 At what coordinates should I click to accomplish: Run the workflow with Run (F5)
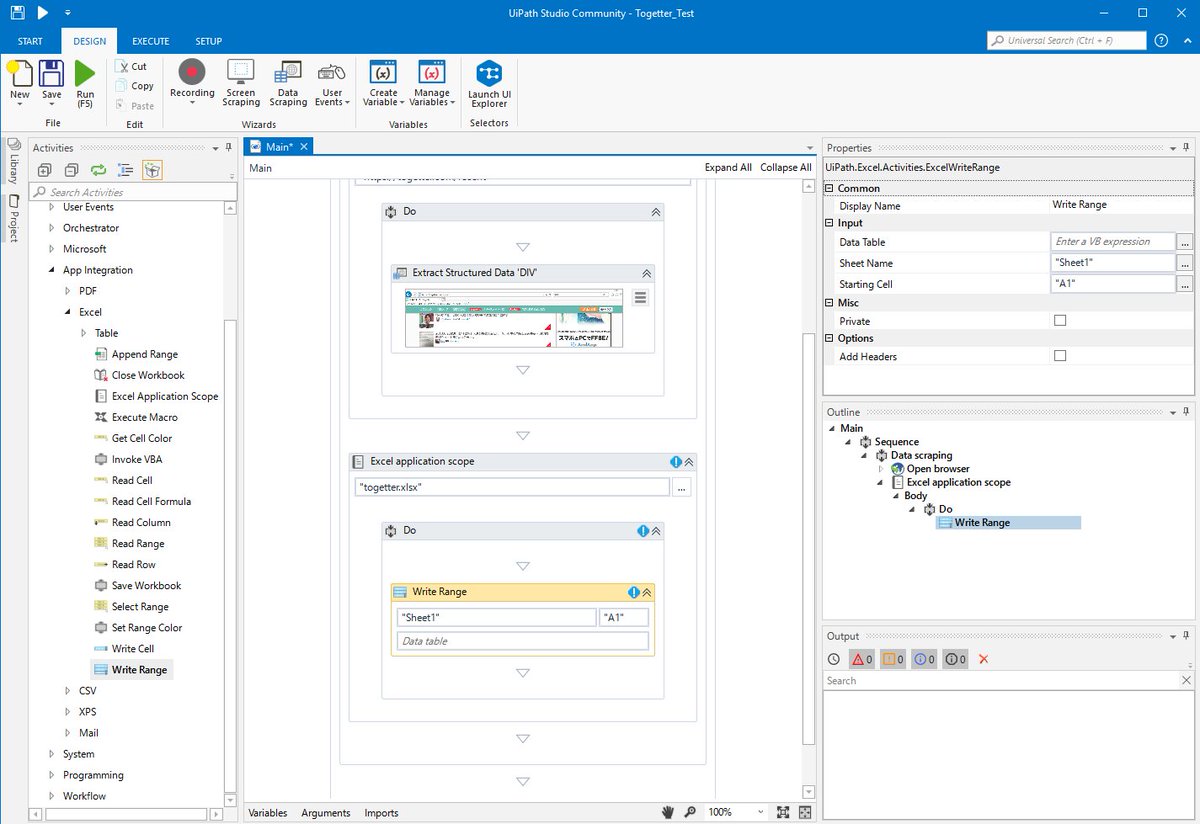click(x=85, y=74)
